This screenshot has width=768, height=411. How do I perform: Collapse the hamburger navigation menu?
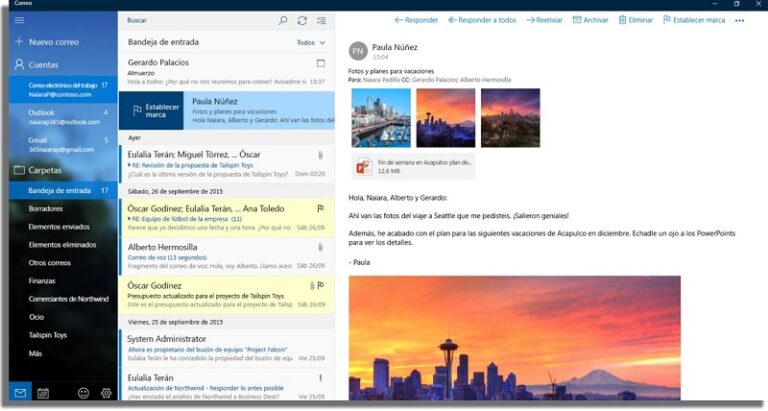19,19
